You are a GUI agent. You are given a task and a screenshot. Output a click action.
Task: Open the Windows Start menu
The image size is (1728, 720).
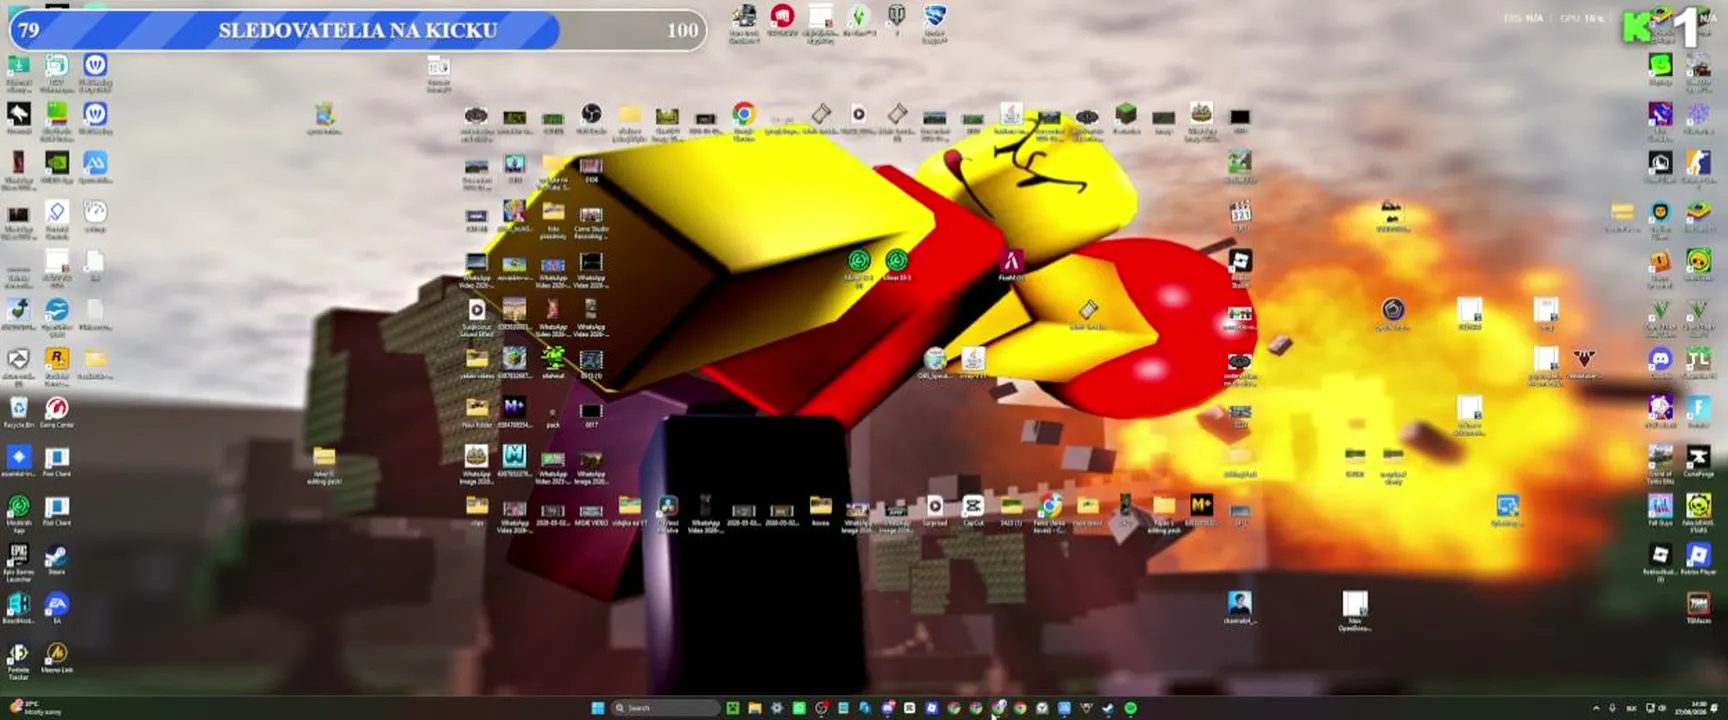point(598,708)
